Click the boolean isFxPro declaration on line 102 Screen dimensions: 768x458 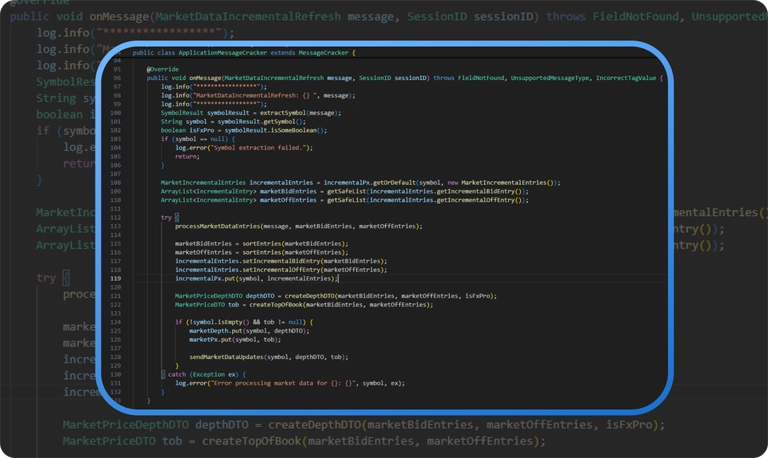pos(243,131)
